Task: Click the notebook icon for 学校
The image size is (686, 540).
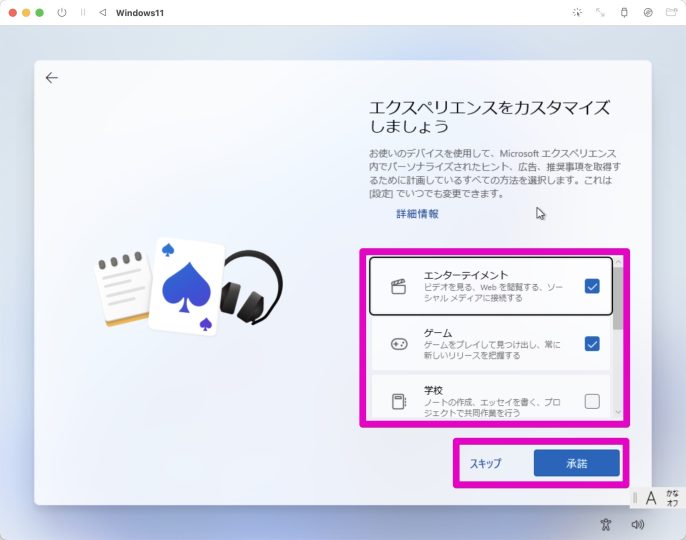Action: (399, 401)
